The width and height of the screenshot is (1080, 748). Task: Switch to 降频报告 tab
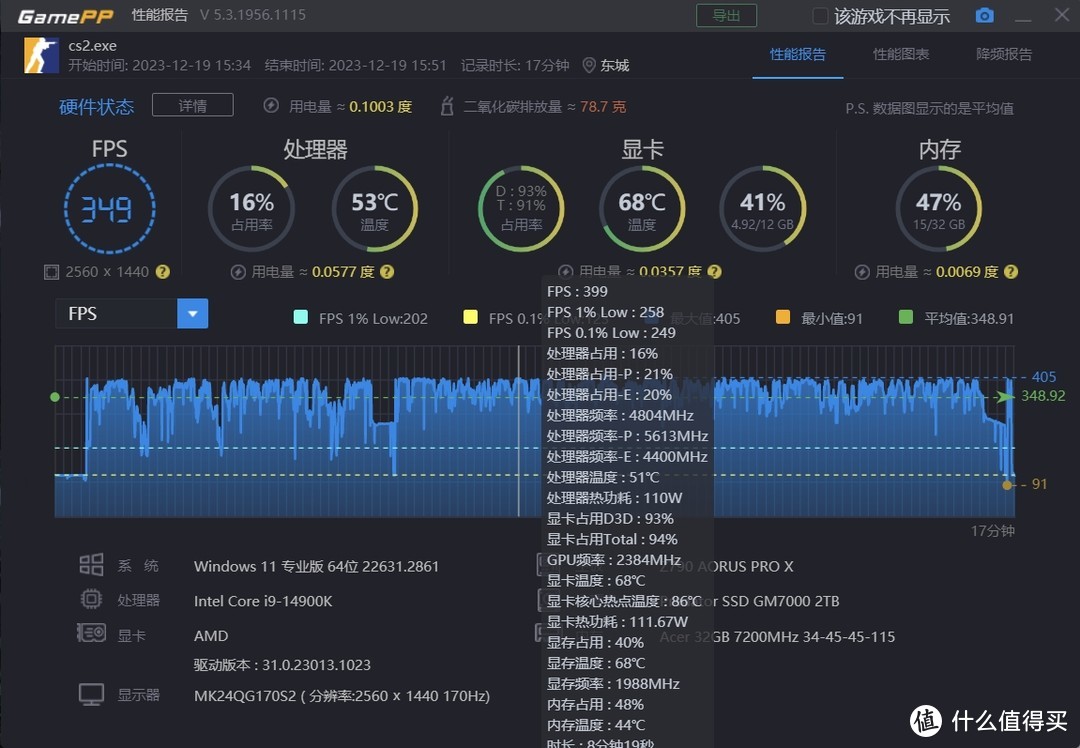1004,54
